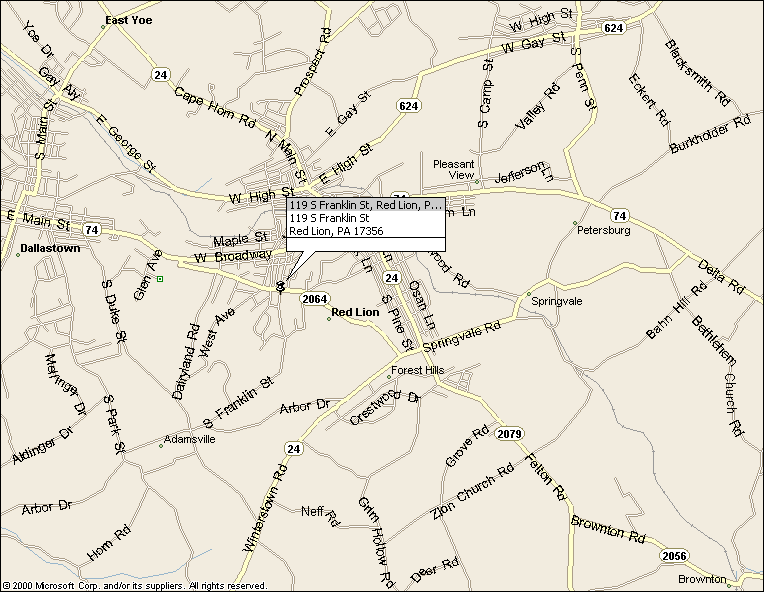Click the Deer Rd label

434,570
